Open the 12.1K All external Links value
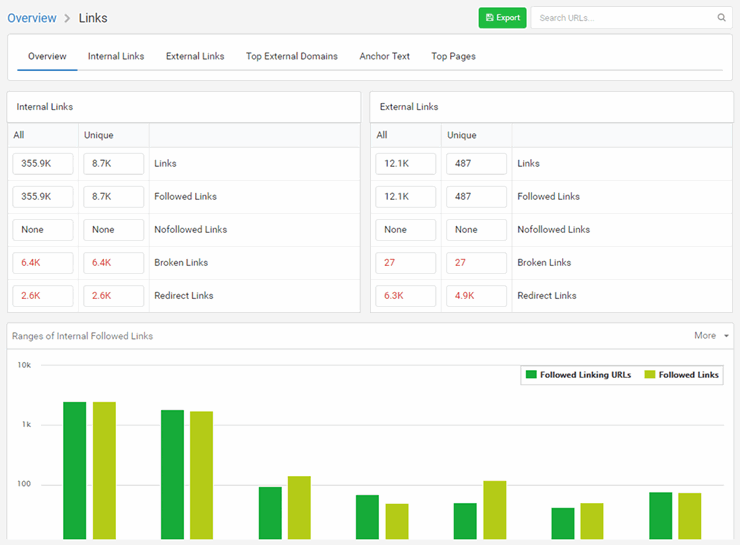This screenshot has width=740, height=545. tap(406, 164)
